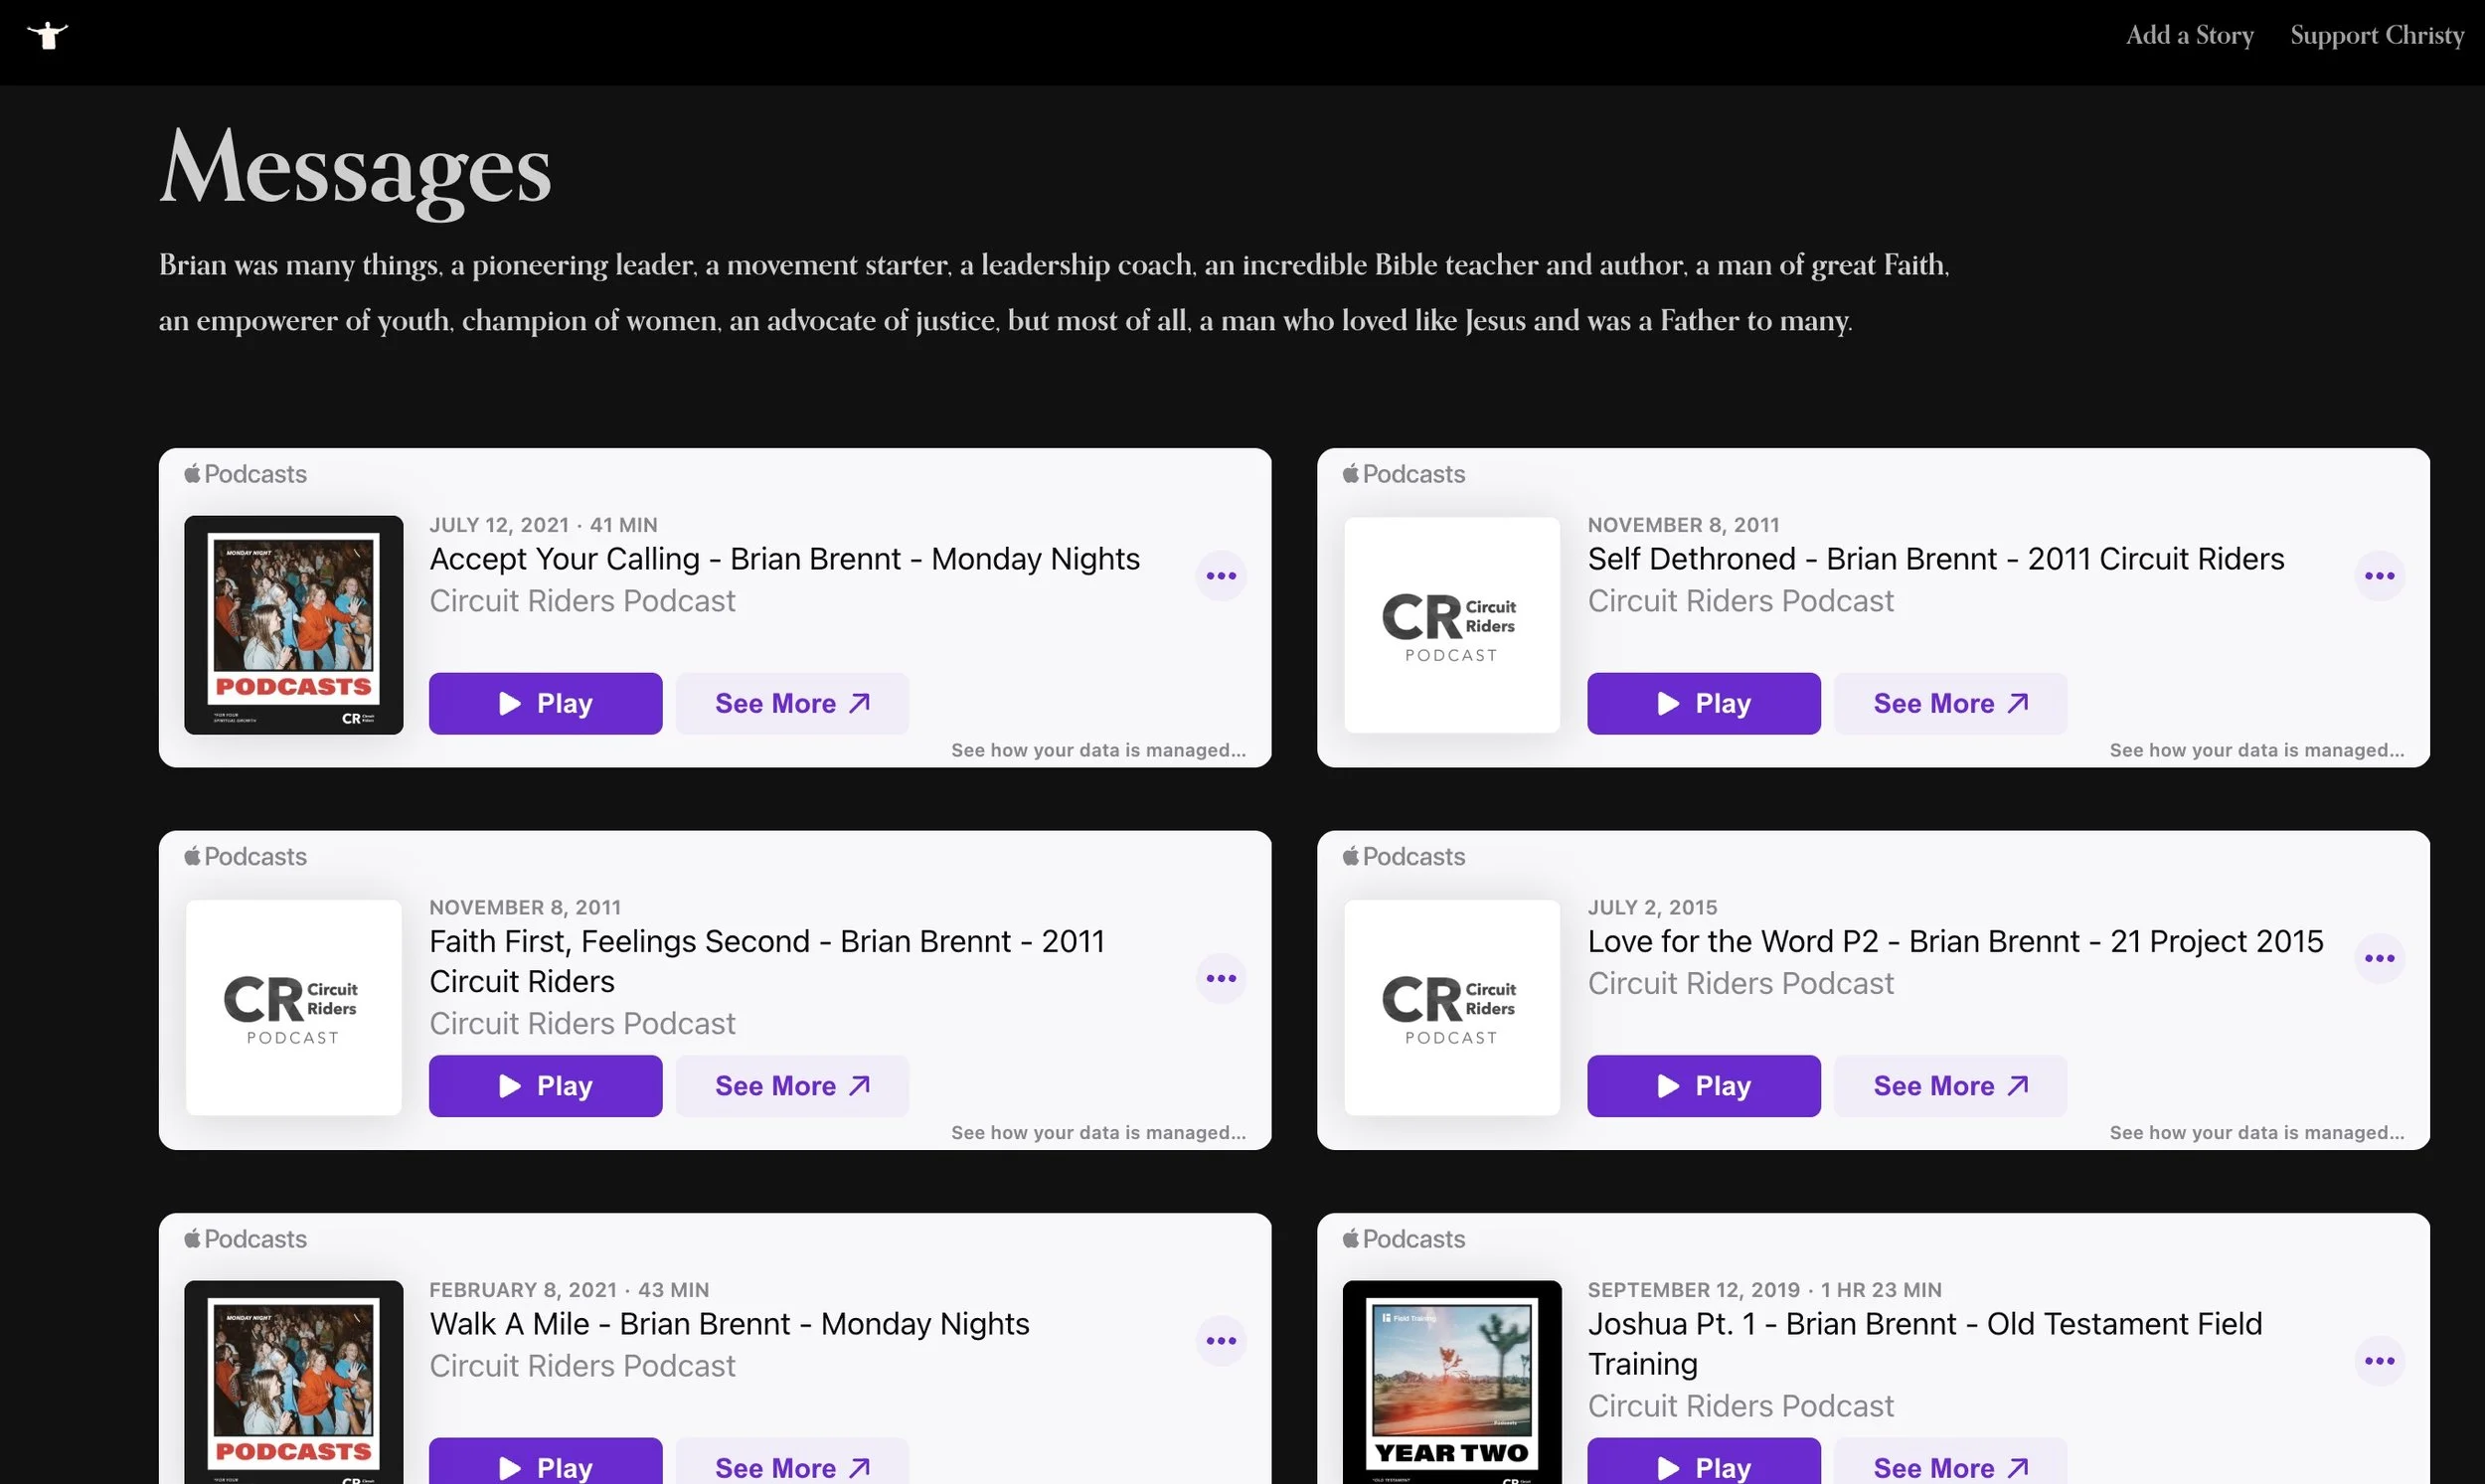Open options menu for Accept Your Calling
This screenshot has width=2485, height=1484.
pyautogui.click(x=1221, y=575)
